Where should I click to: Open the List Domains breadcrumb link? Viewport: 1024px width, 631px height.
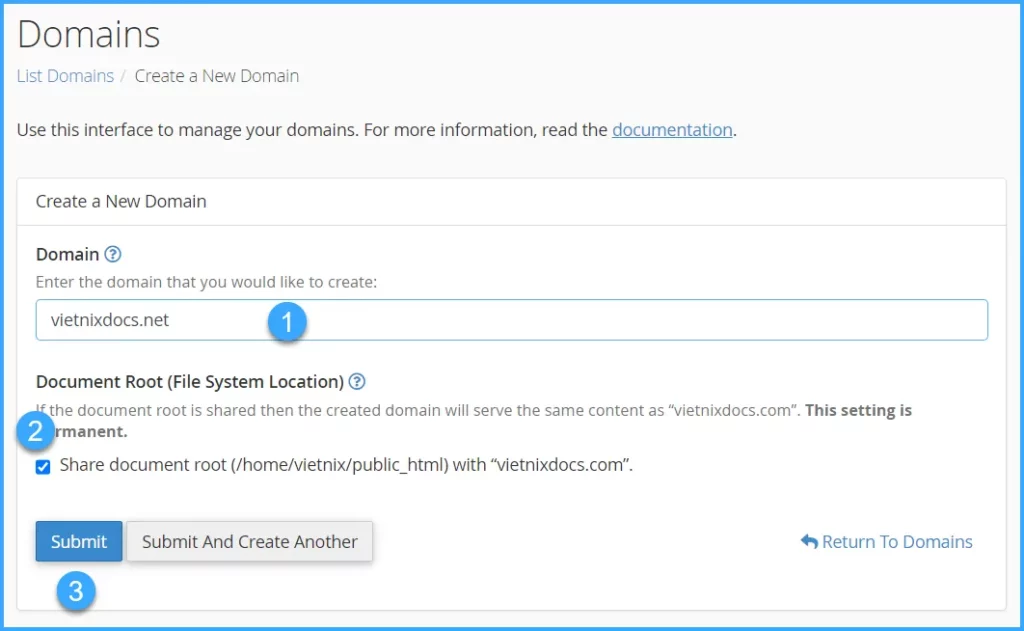click(65, 76)
